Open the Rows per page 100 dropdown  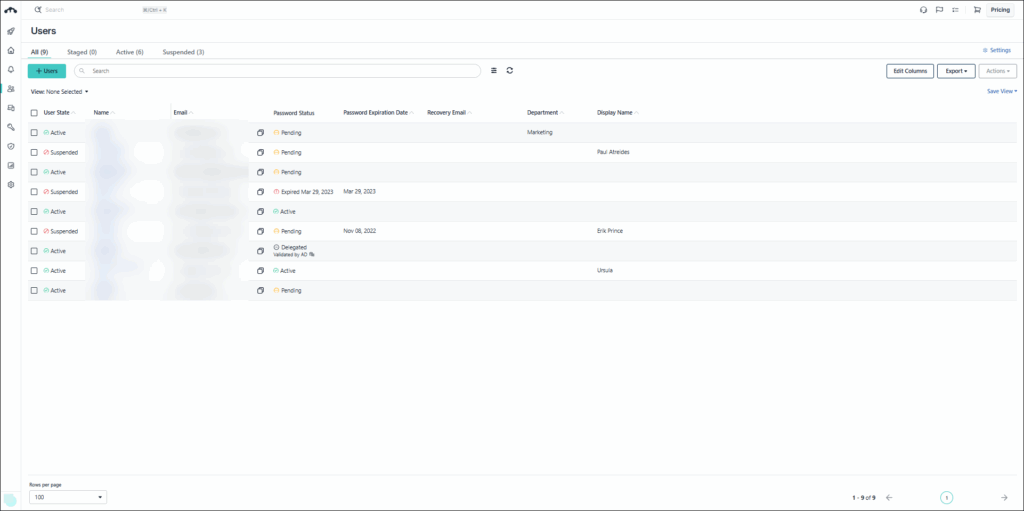[x=68, y=497]
